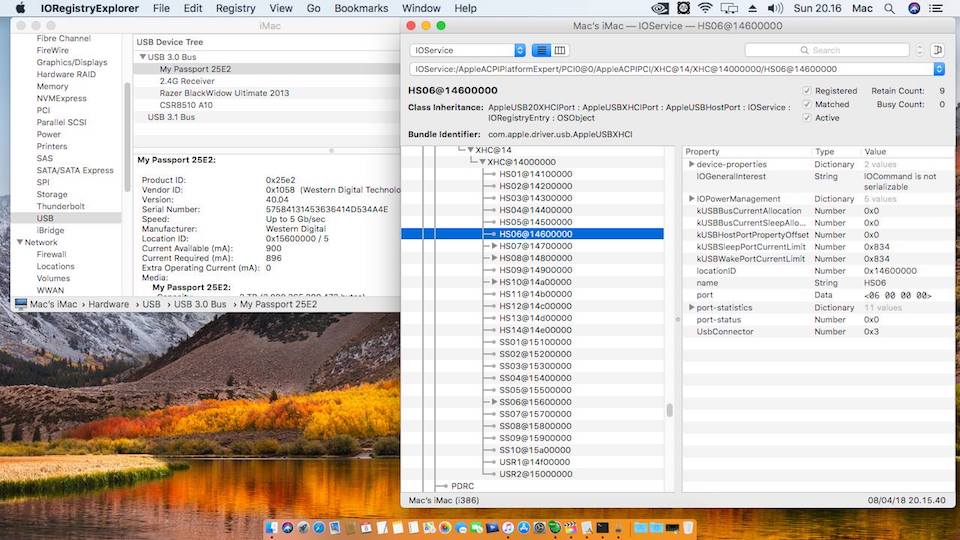Viewport: 960px width, 540px height.
Task: Click the System Information sidebar scrollbar
Action: click(x=127, y=136)
